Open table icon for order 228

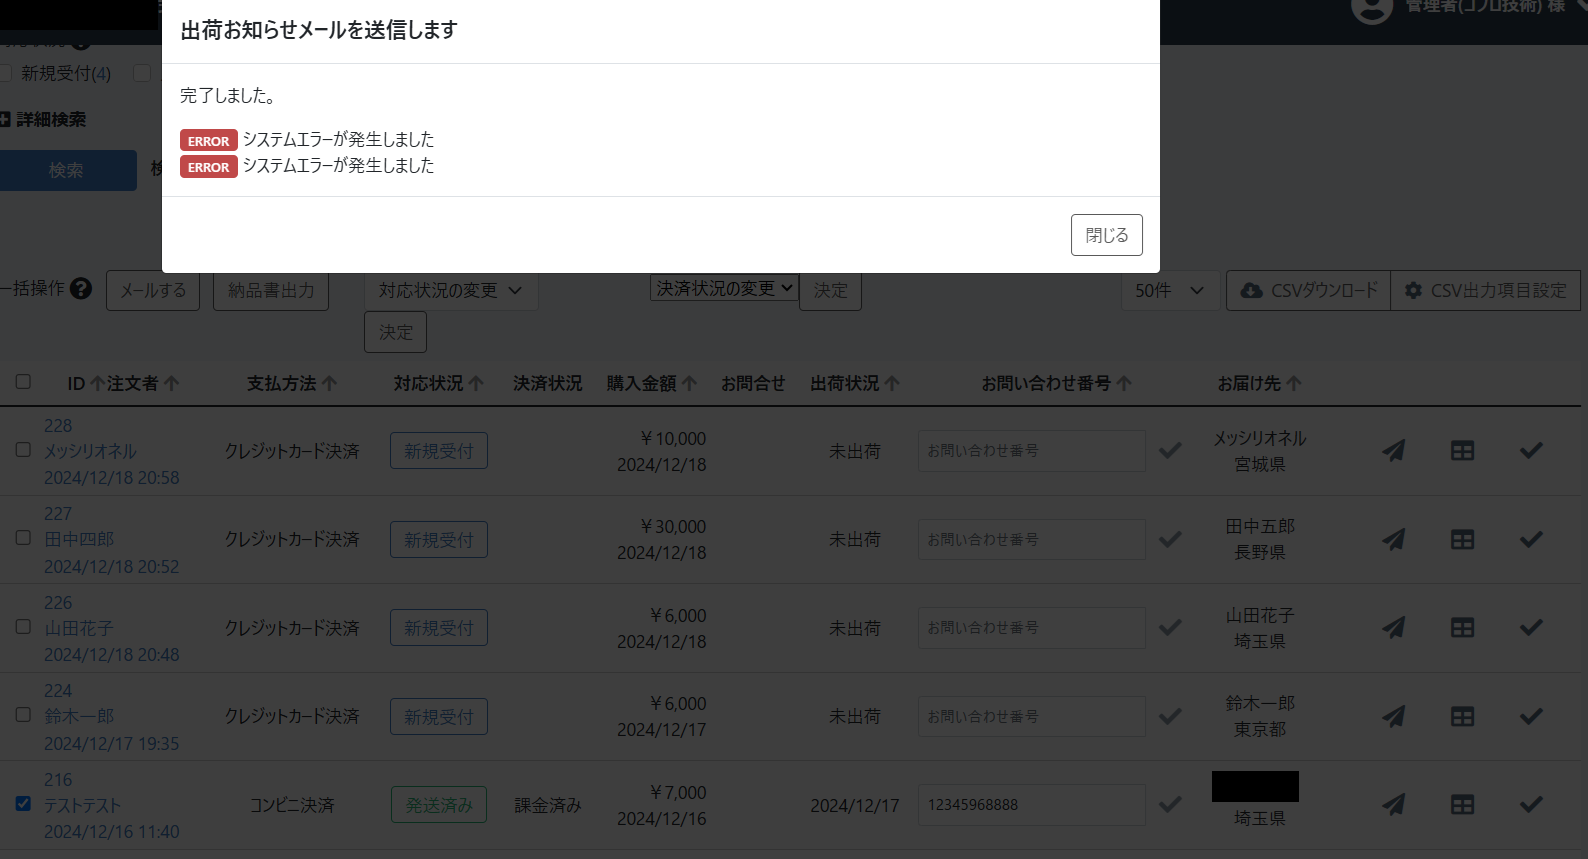(x=1462, y=451)
